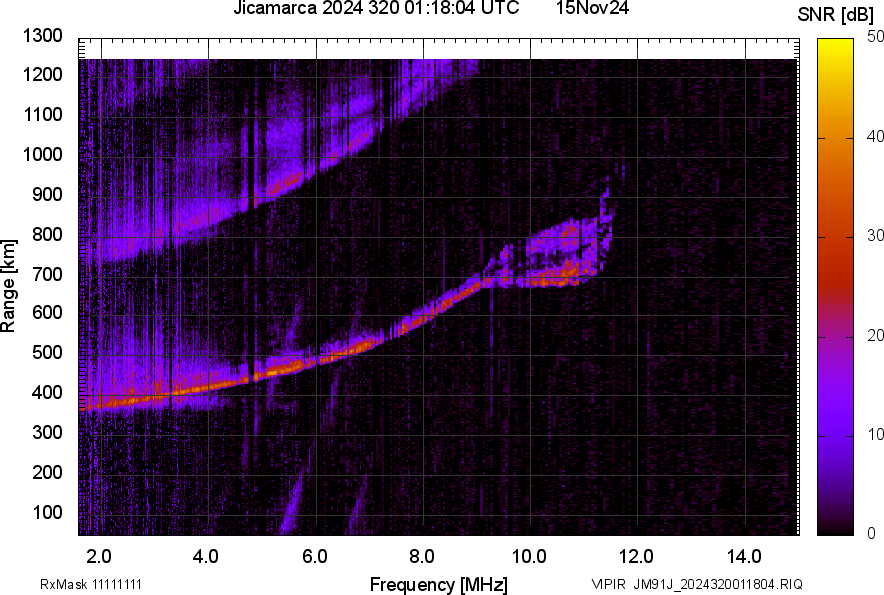Click the frequency tick label '8.0'
Image resolution: width=884 pixels, height=595 pixels.
(422, 557)
